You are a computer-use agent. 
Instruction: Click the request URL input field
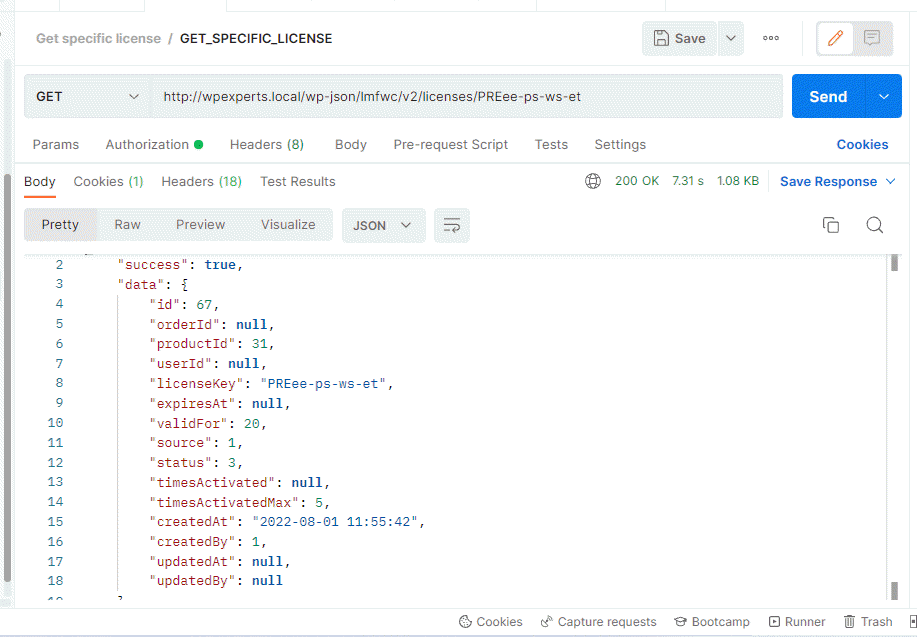tap(467, 97)
